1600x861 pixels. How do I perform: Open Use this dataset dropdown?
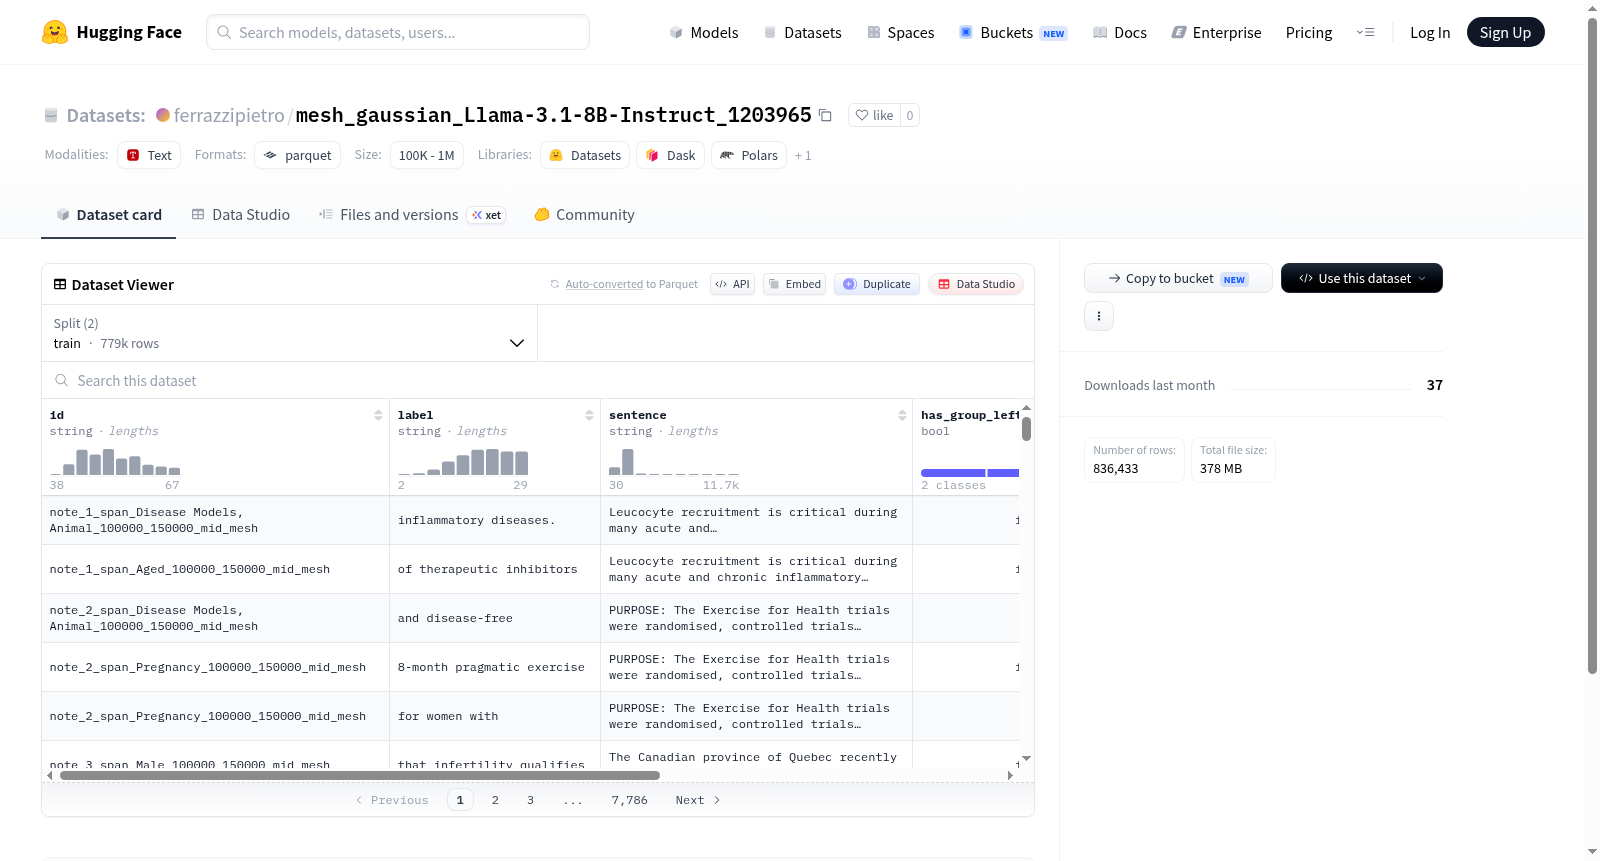click(1362, 278)
